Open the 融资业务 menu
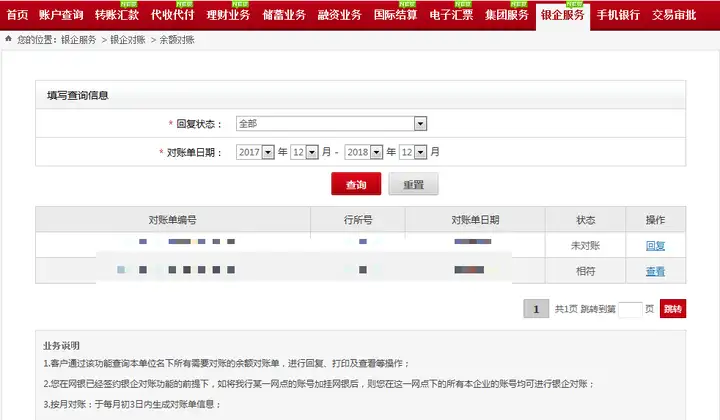The width and height of the screenshot is (720, 420). pyautogui.click(x=340, y=15)
